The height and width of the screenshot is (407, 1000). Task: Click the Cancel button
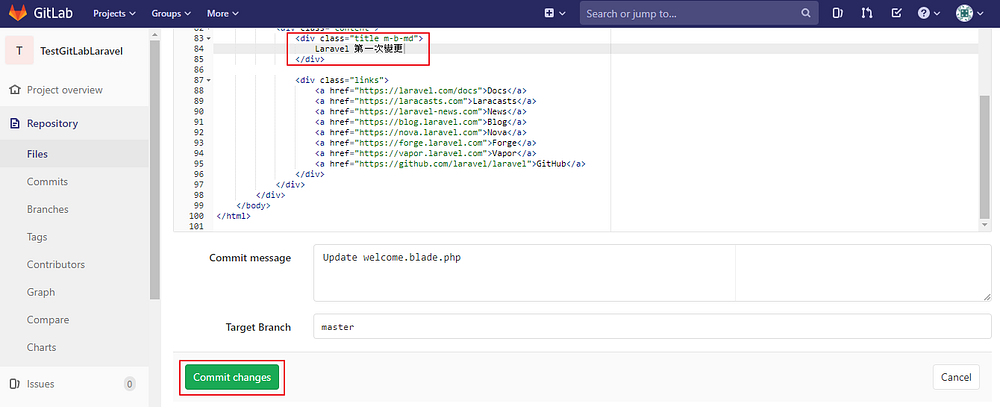pyautogui.click(x=956, y=377)
